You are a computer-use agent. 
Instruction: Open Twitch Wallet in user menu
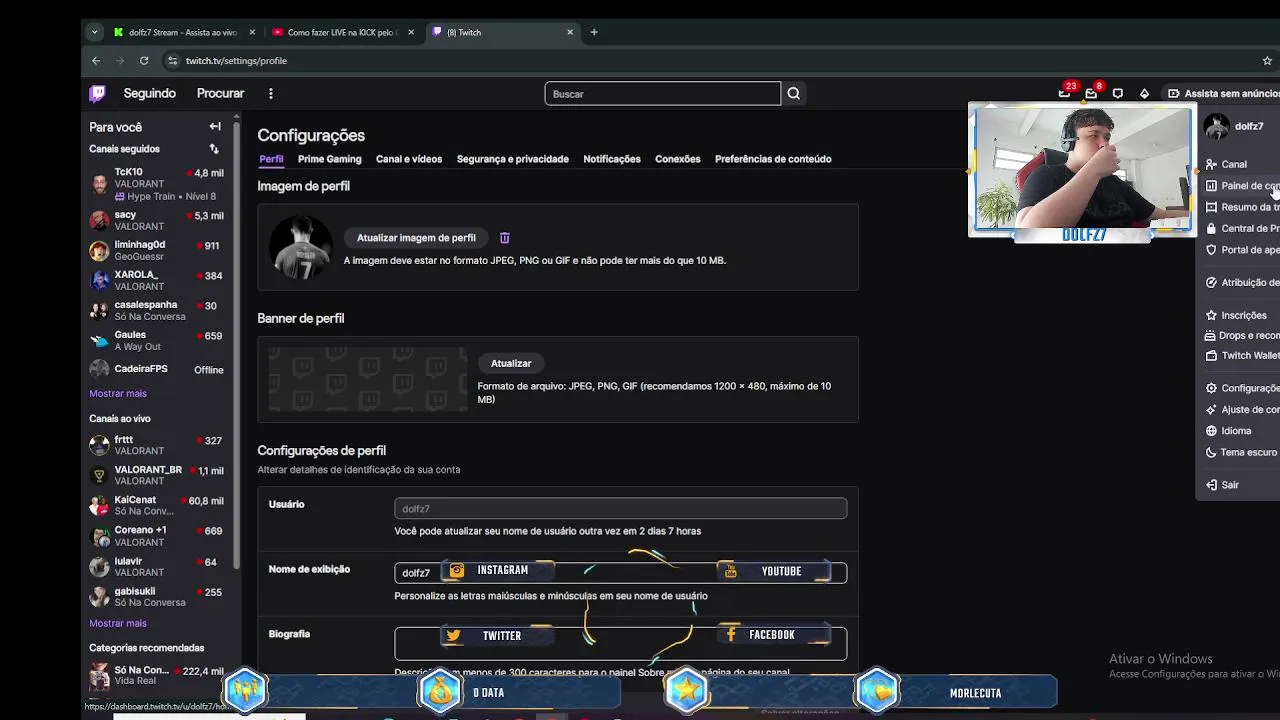1240,355
